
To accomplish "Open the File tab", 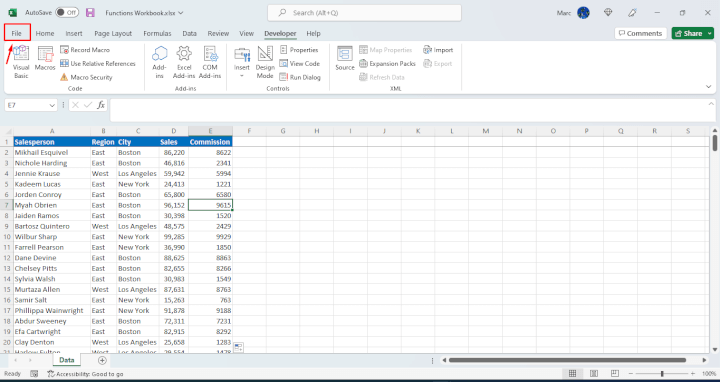I will coord(17,33).
